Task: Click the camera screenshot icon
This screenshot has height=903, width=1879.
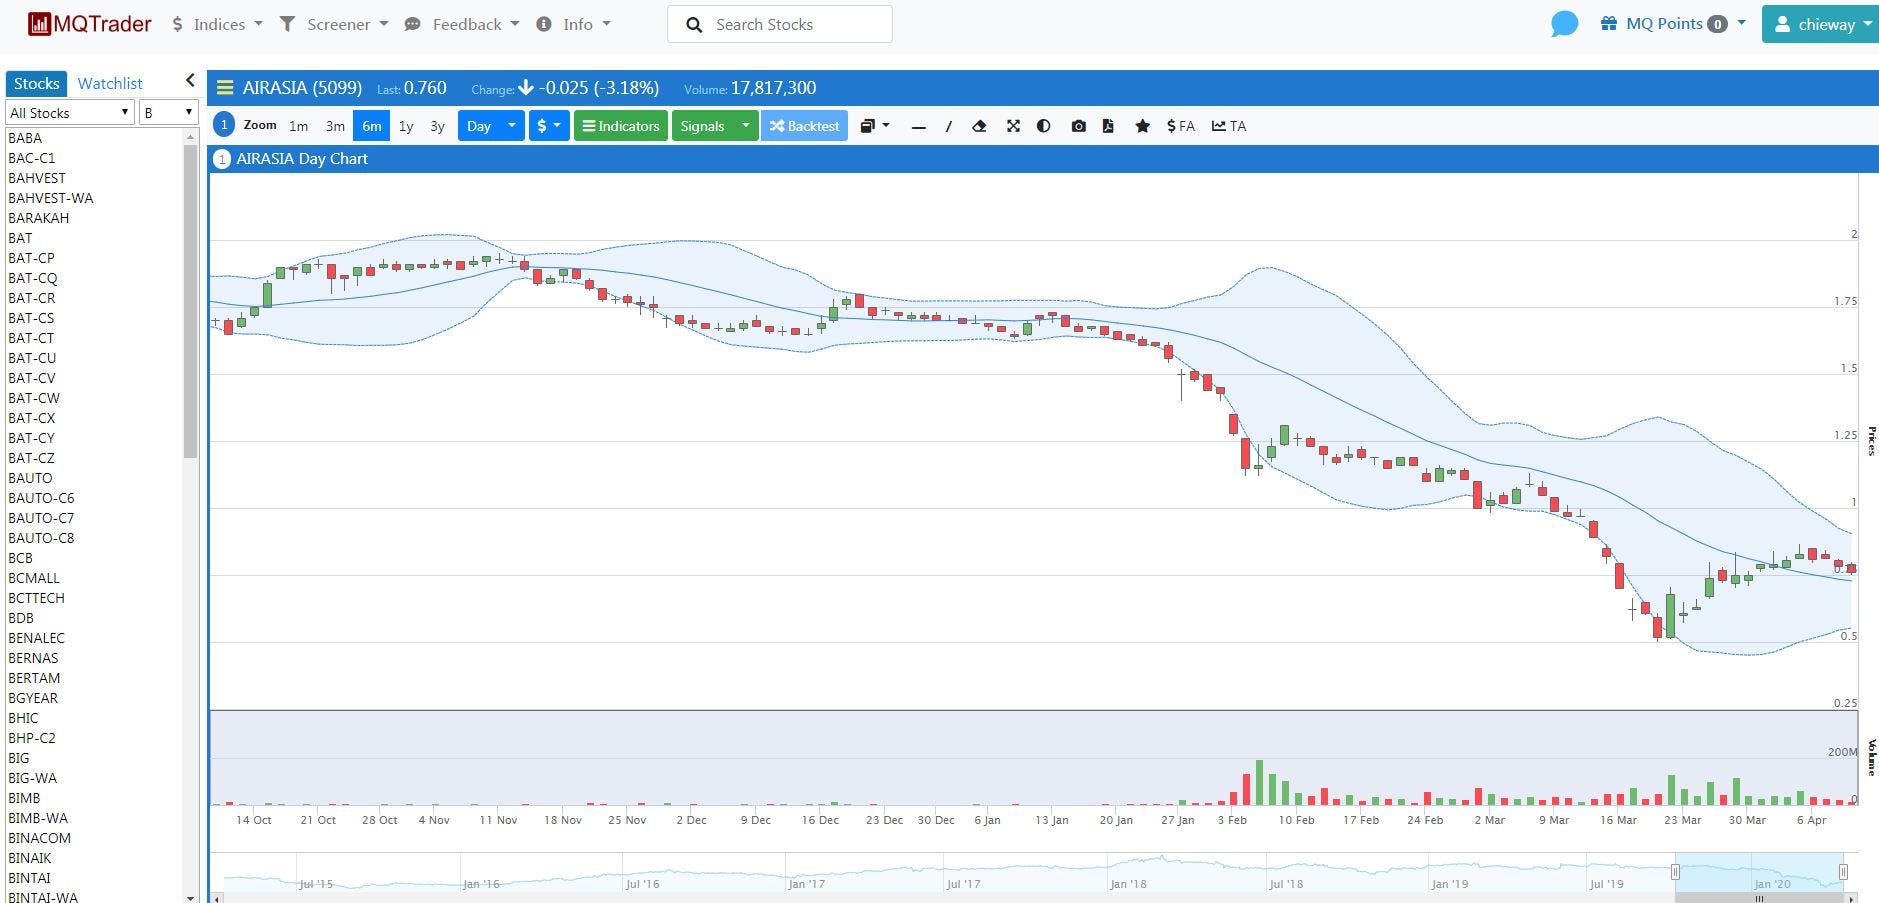Action: tap(1078, 126)
